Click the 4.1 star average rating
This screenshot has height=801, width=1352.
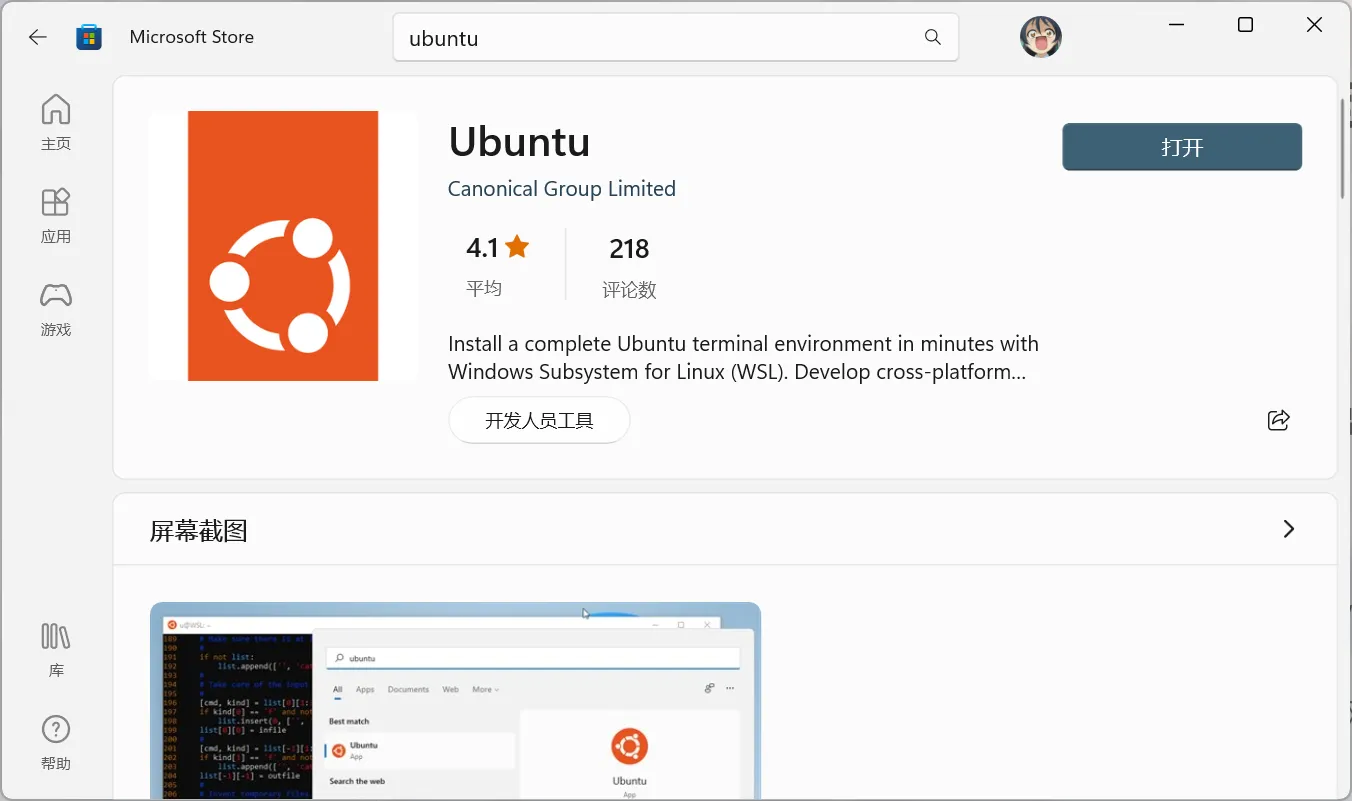point(497,264)
